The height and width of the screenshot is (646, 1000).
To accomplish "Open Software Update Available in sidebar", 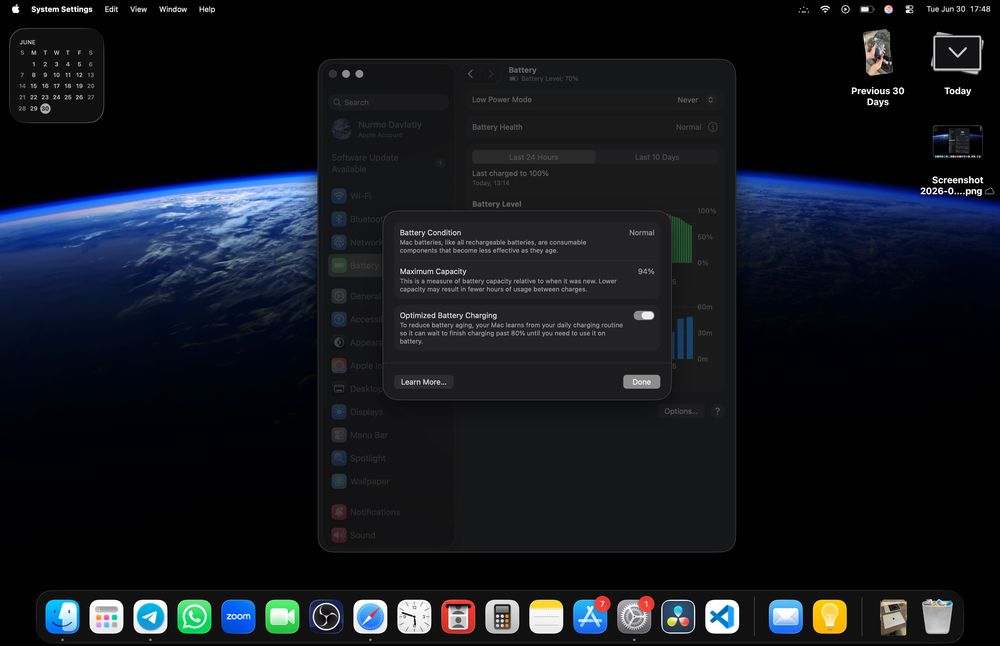I will tap(388, 163).
